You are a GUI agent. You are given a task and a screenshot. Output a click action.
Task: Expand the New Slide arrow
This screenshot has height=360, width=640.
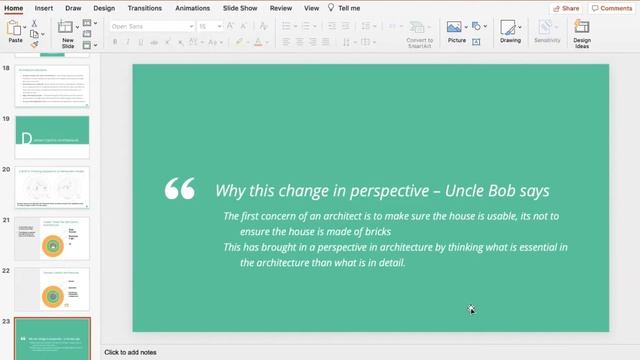point(77,27)
